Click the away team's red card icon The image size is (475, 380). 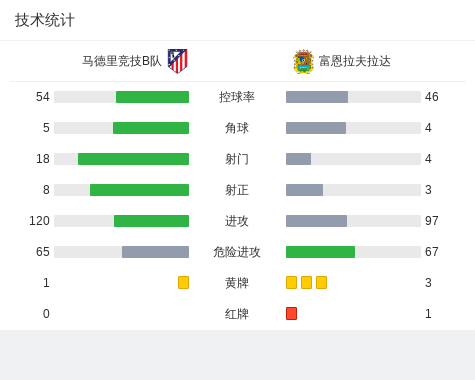tap(291, 313)
